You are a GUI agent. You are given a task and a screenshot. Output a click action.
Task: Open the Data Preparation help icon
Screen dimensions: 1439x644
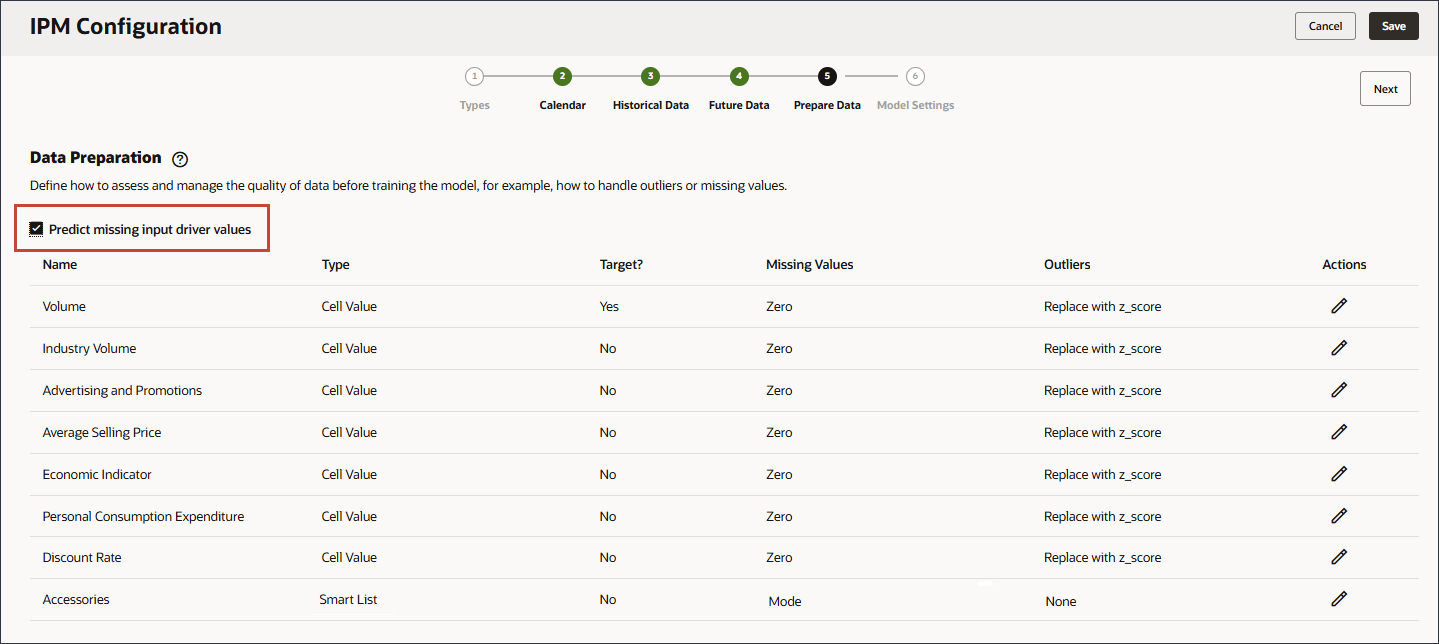[x=180, y=159]
